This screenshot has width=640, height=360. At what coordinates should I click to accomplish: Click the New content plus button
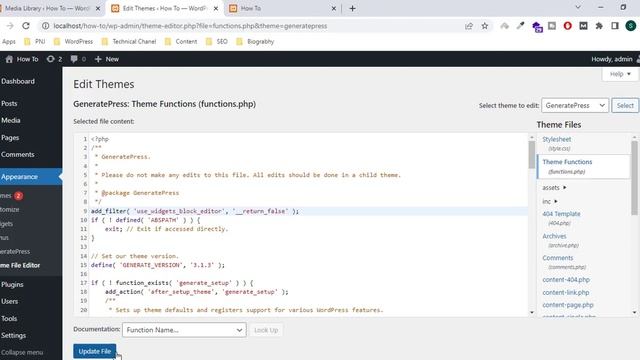pos(107,59)
